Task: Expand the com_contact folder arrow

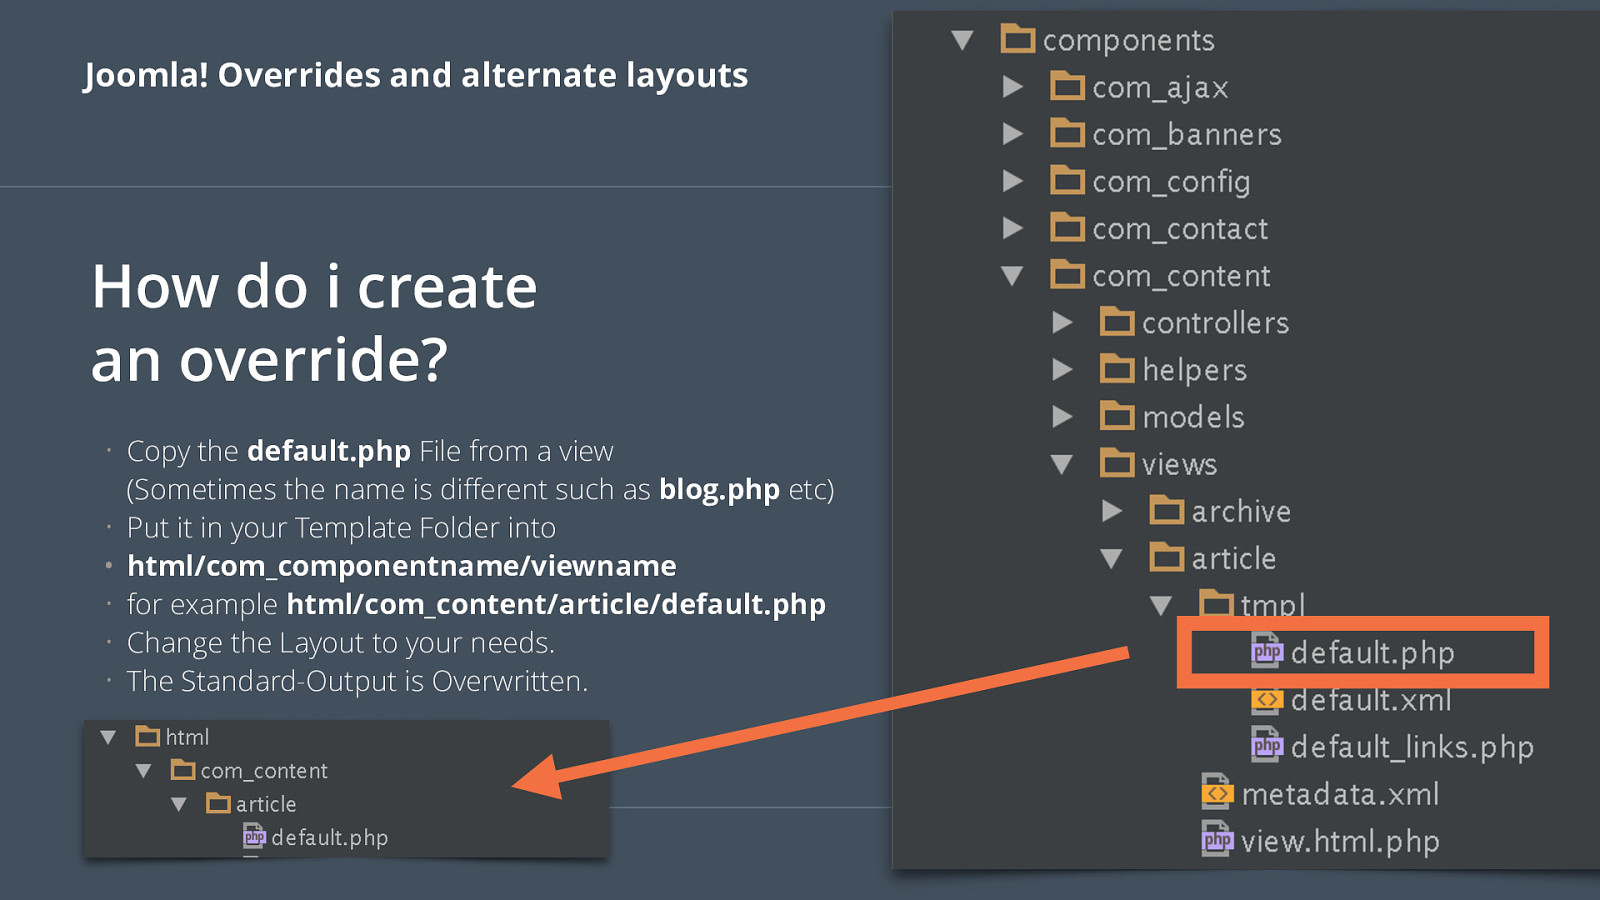Action: 1013,227
